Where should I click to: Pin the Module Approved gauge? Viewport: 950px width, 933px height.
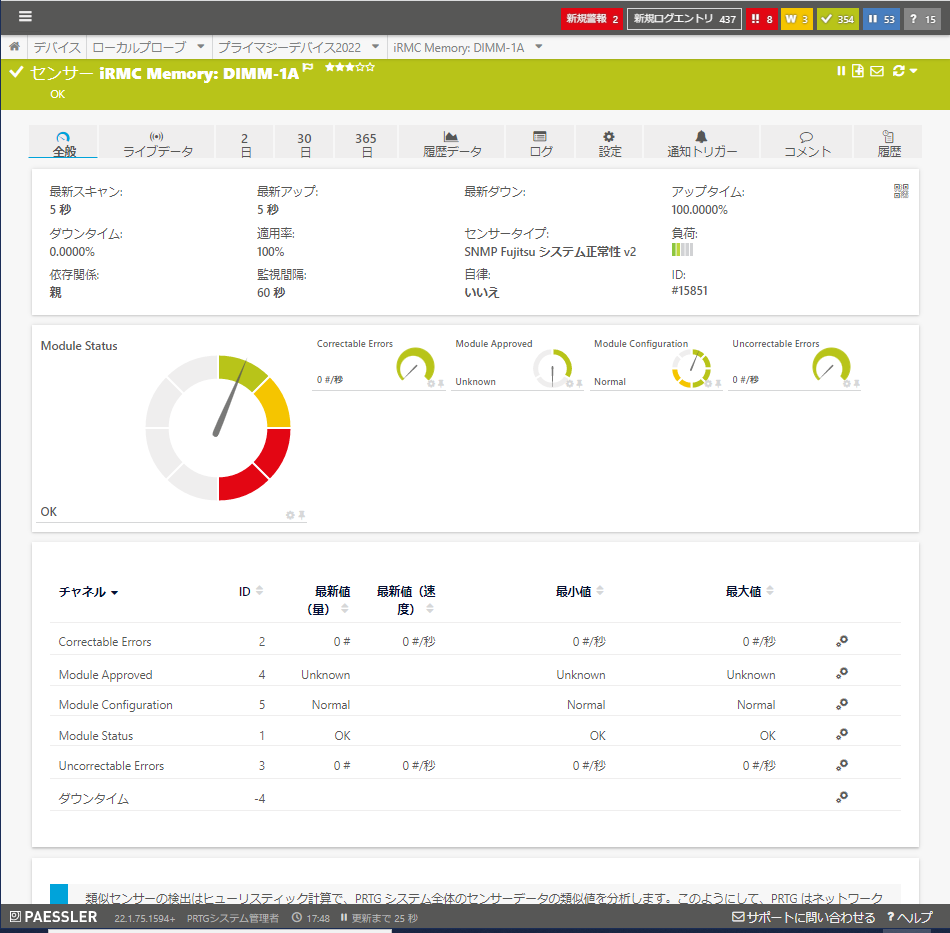[579, 383]
